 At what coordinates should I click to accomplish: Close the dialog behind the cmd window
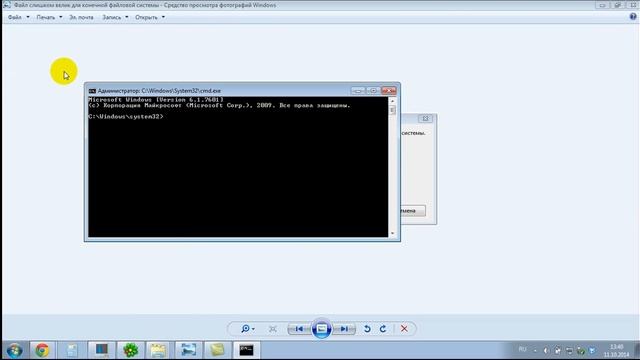425,118
